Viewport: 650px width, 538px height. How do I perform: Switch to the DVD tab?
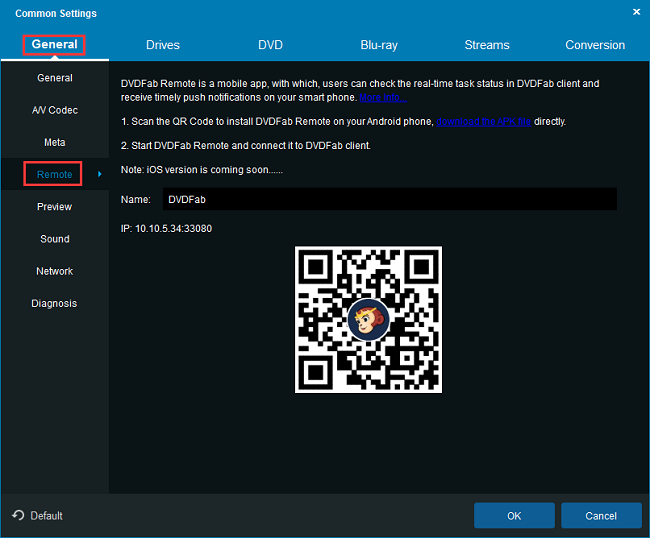270,45
